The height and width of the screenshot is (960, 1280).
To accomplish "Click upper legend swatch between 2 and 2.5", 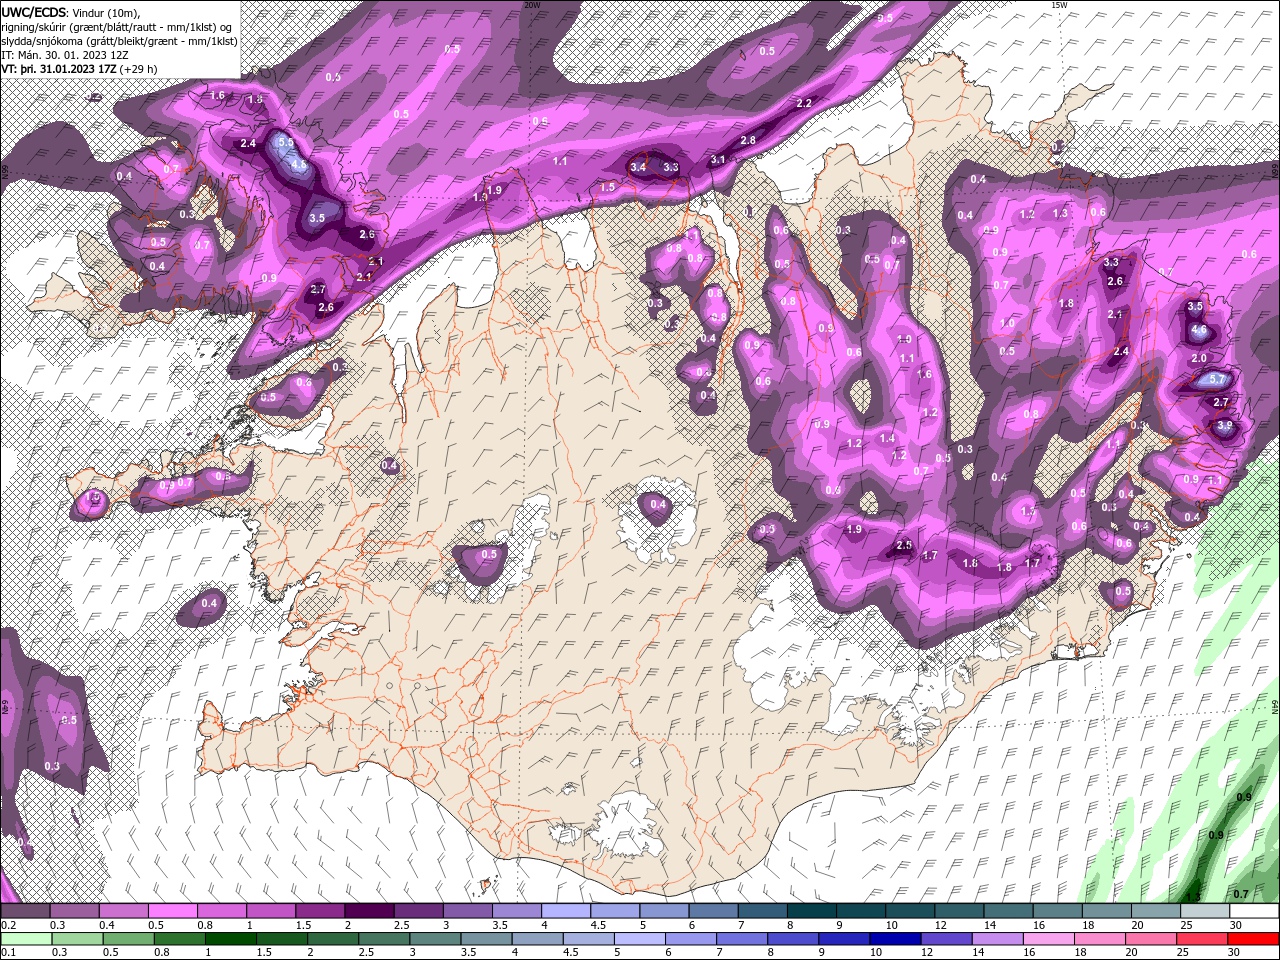I will point(369,911).
